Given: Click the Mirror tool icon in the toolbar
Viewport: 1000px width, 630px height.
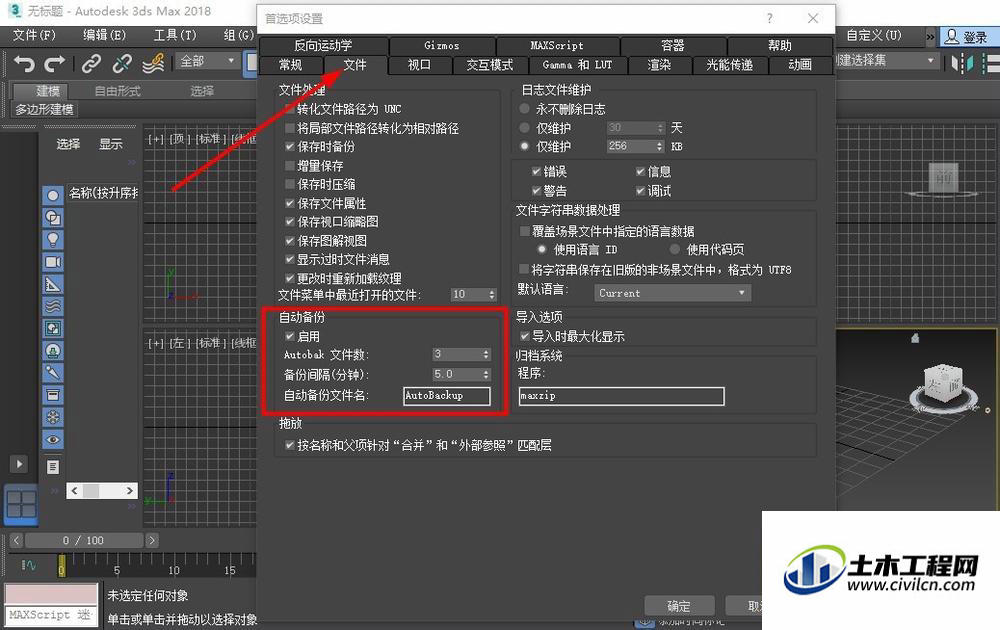Looking at the screenshot, I should 962,63.
